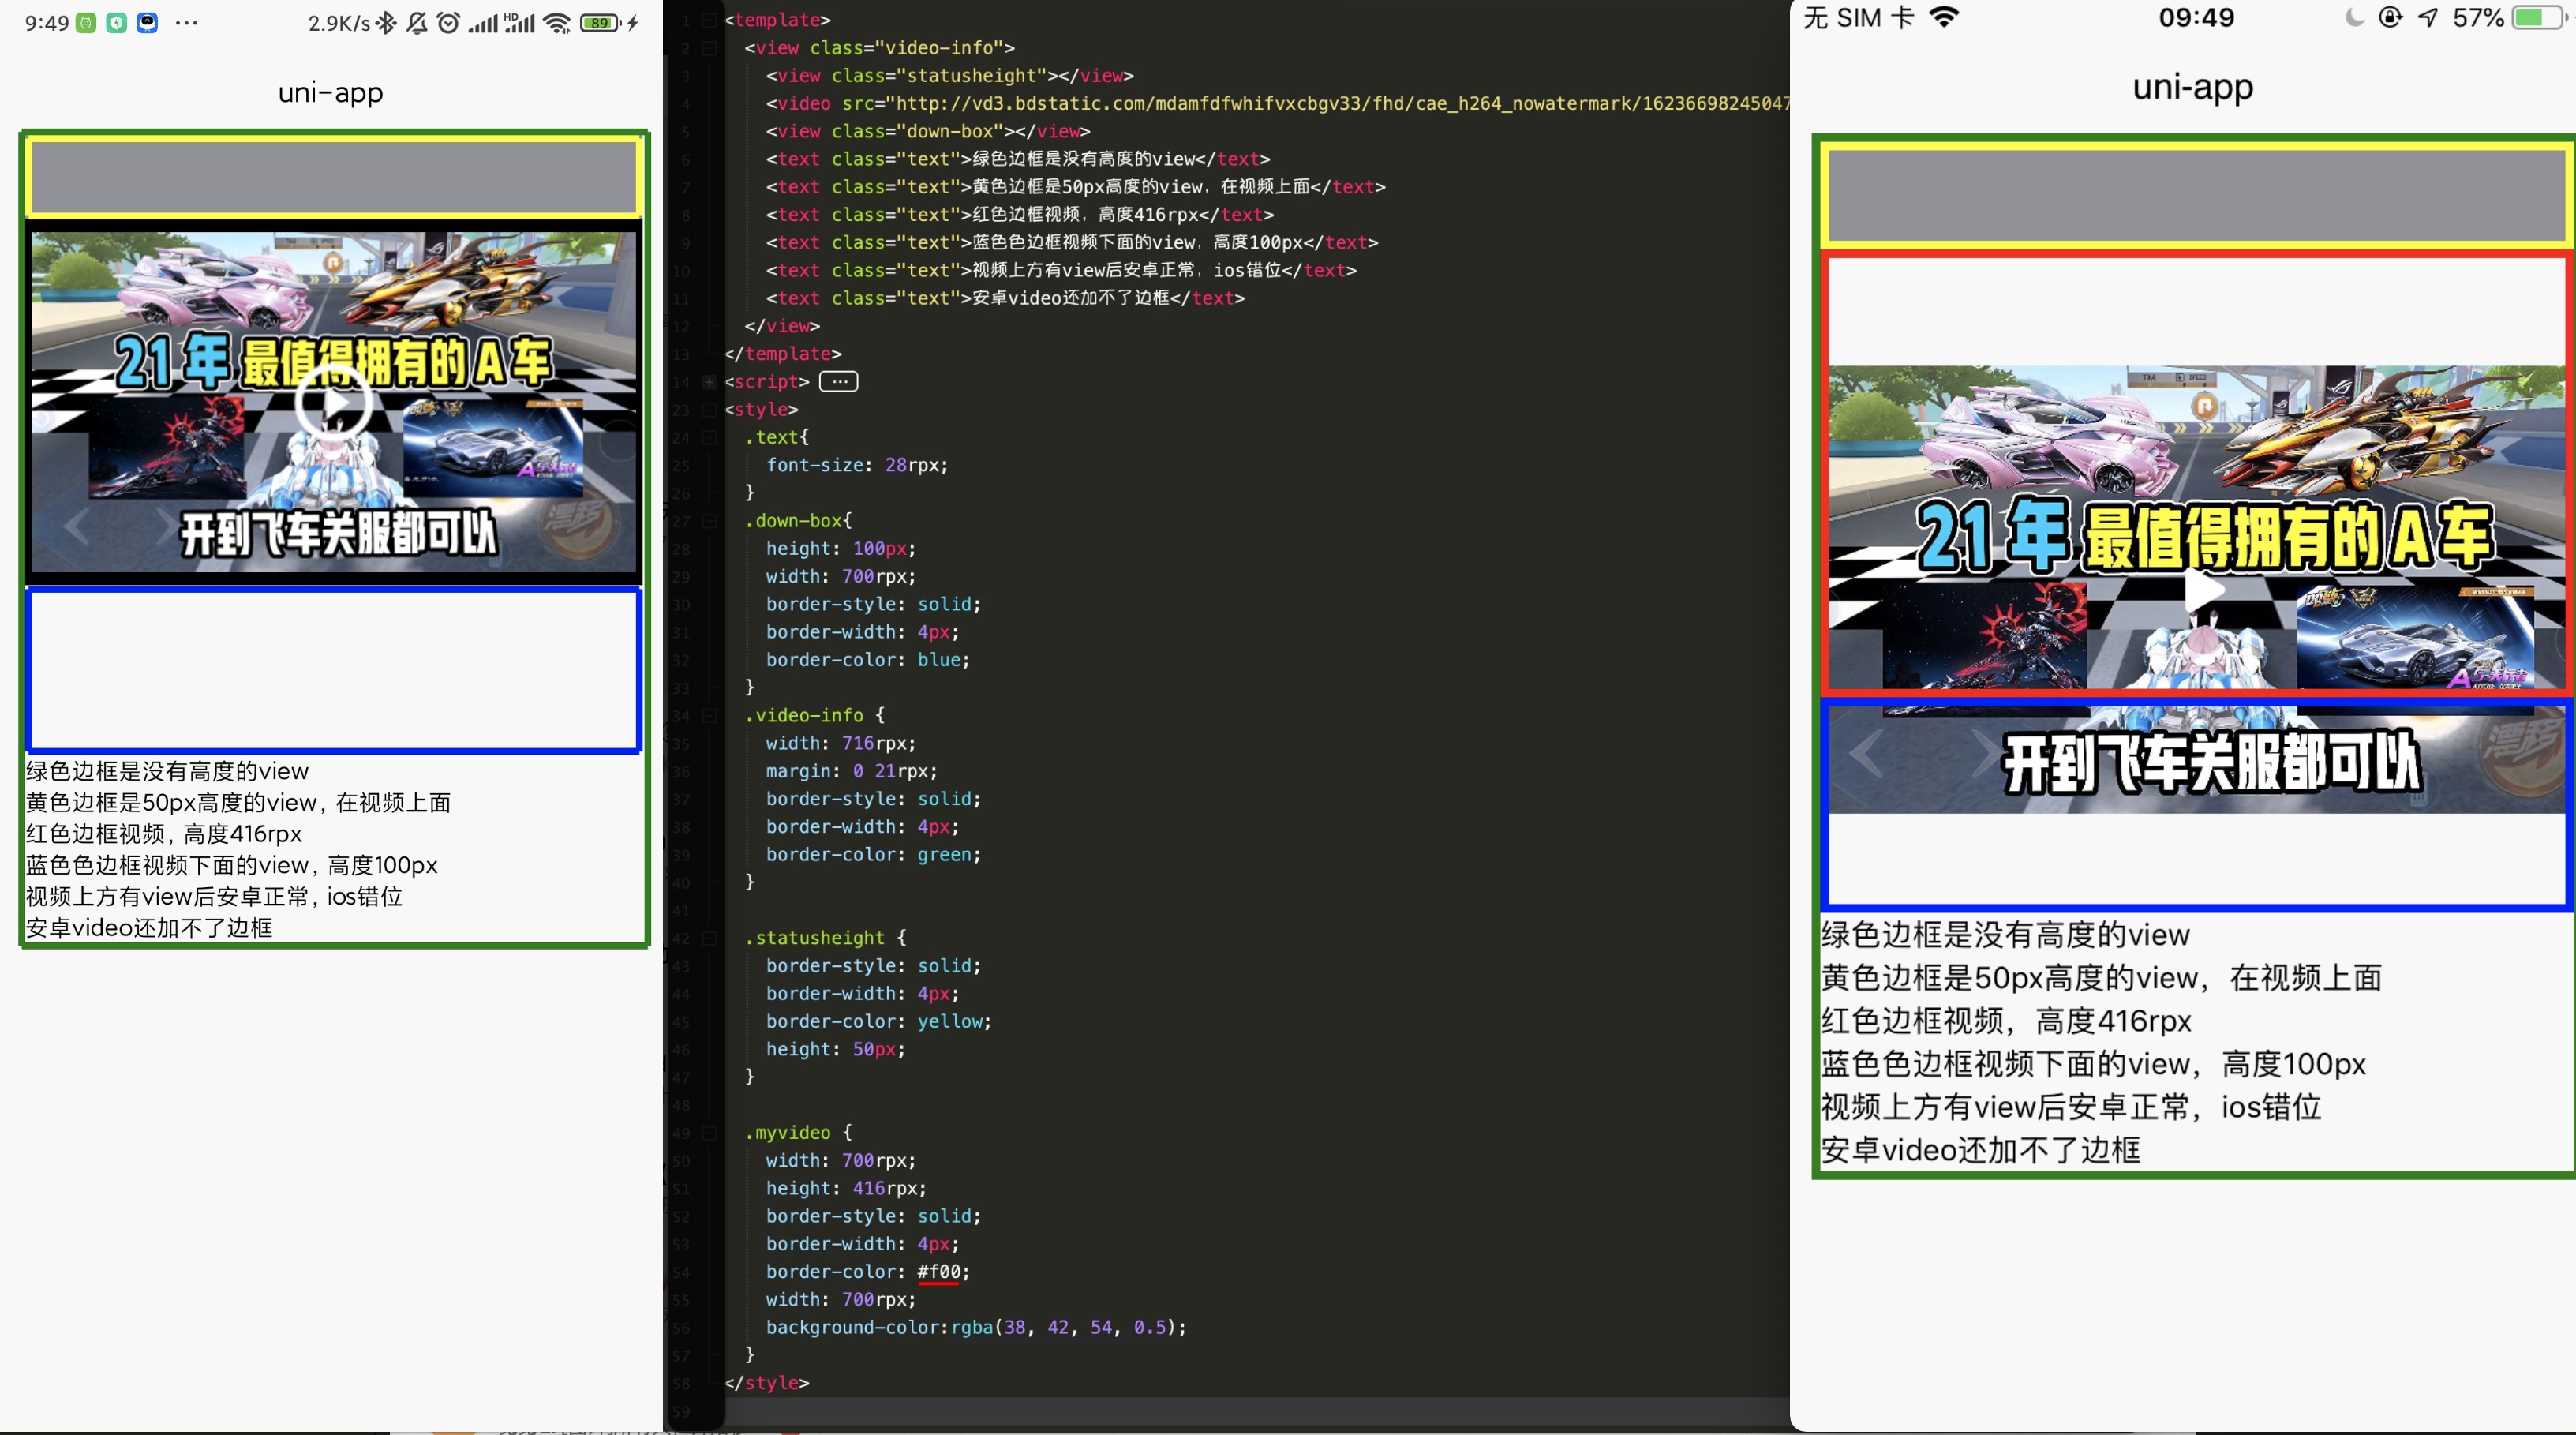This screenshot has width=2576, height=1435.
Task: Click the iOS Wi-Fi status icon
Action: click(x=1944, y=18)
